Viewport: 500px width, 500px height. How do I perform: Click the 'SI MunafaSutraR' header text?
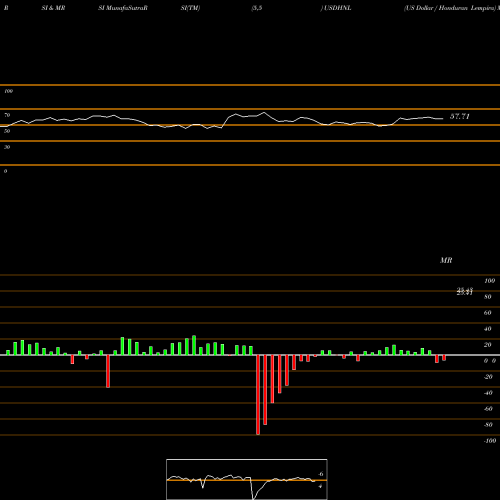pos(123,8)
